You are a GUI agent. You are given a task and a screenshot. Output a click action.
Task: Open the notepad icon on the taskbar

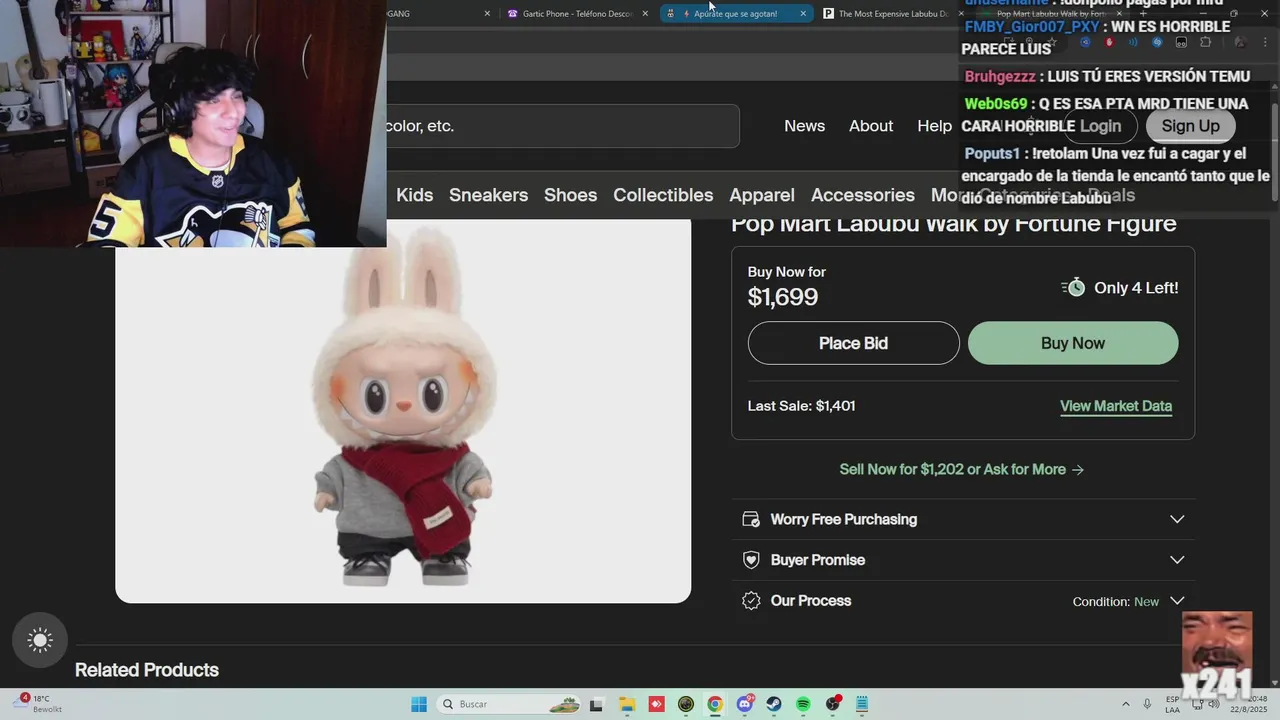click(862, 704)
